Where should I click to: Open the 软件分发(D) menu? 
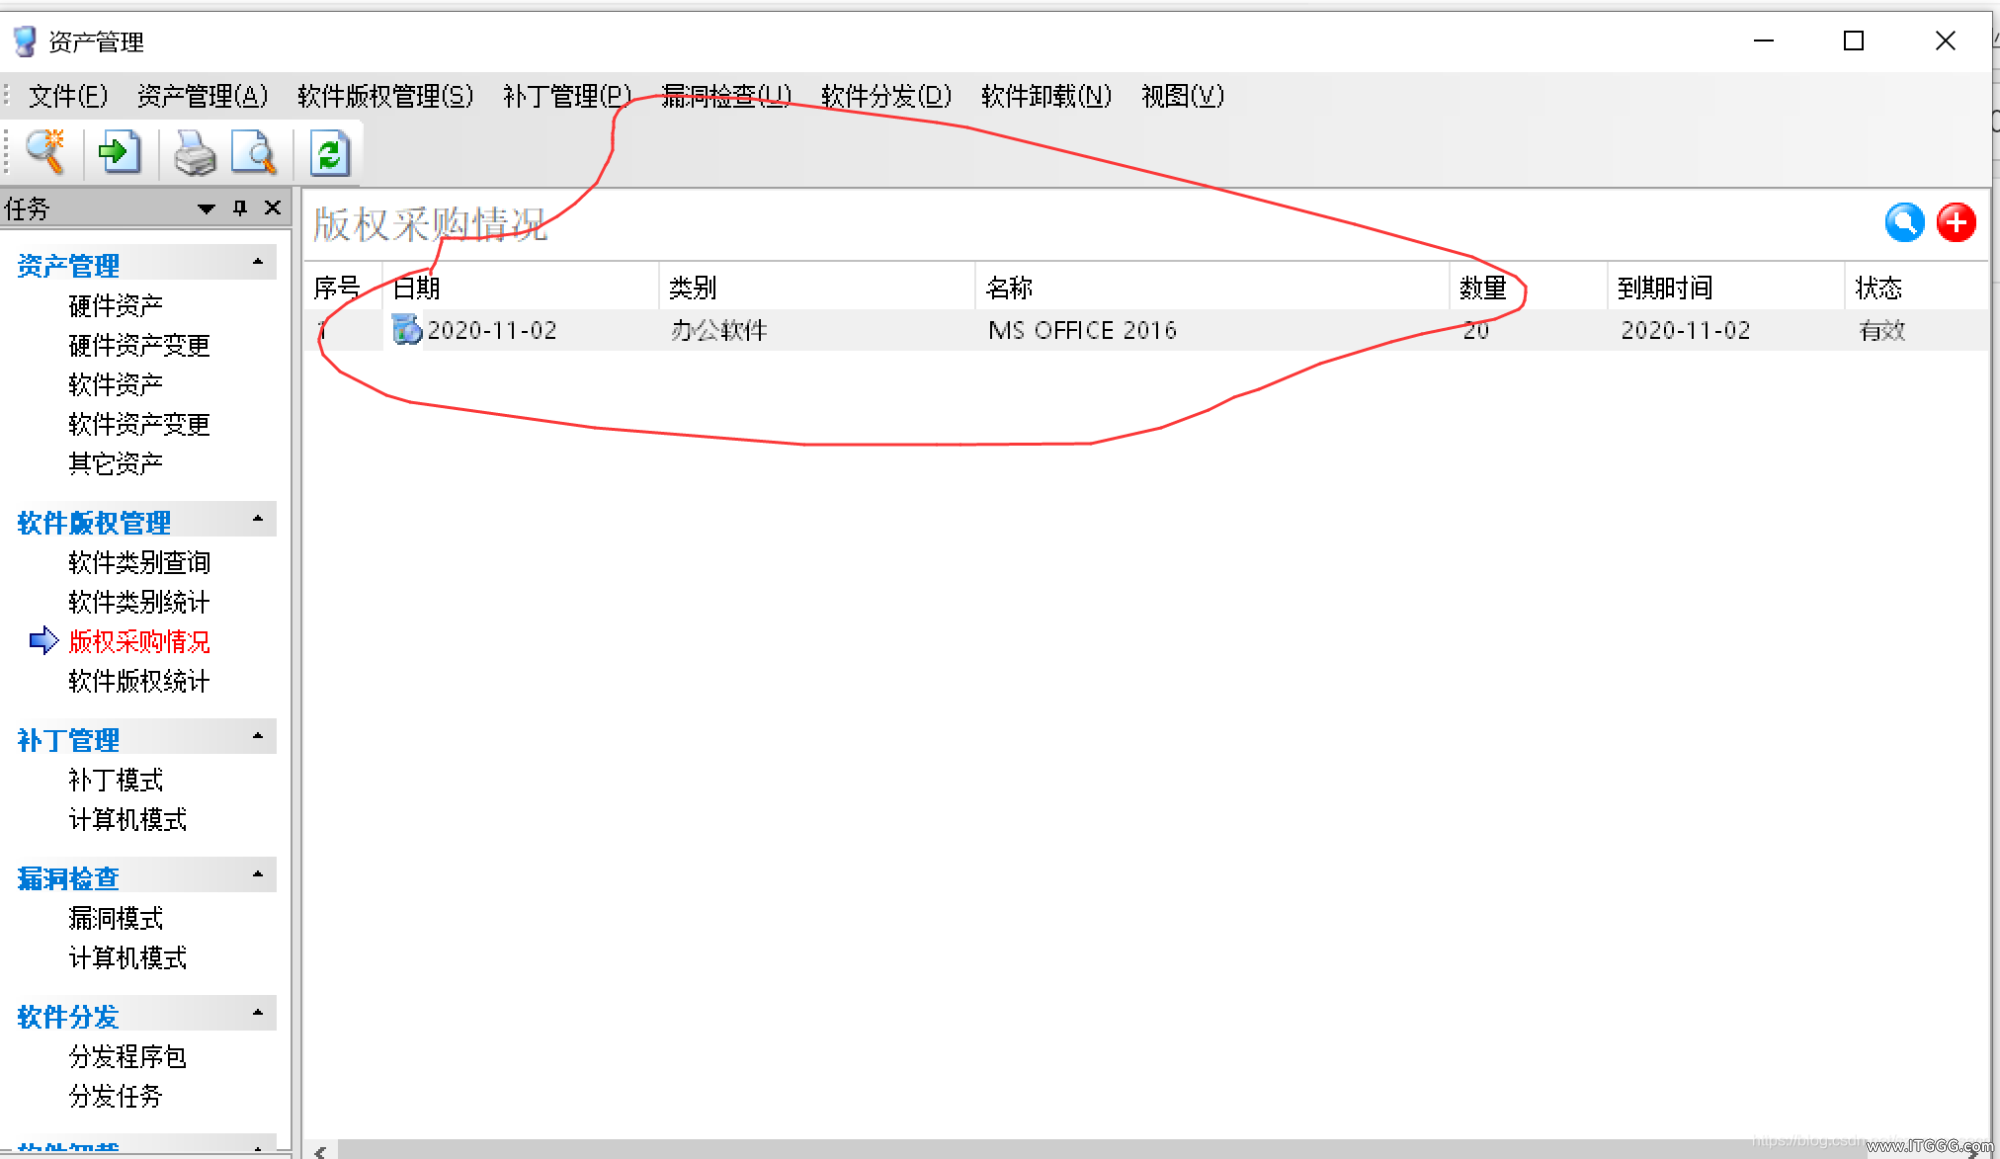click(x=886, y=96)
